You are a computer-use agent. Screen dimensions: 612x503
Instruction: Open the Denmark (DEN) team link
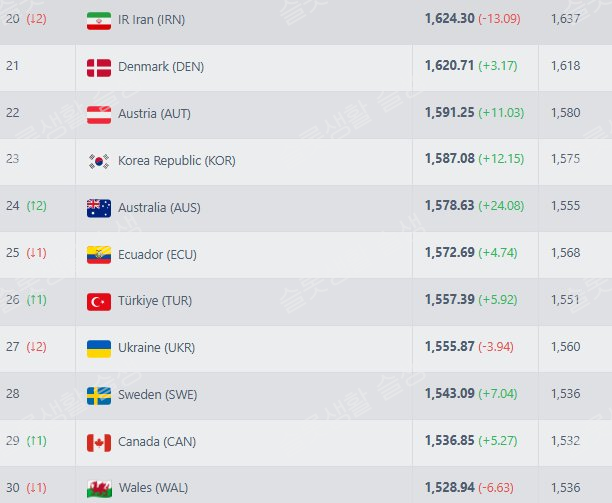(161, 66)
